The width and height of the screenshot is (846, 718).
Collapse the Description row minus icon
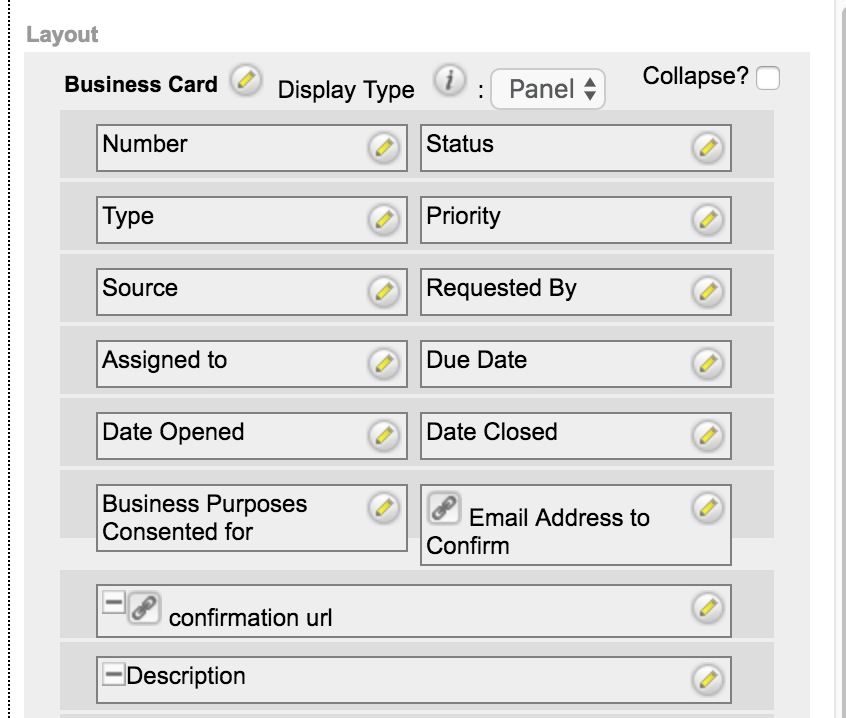[114, 675]
